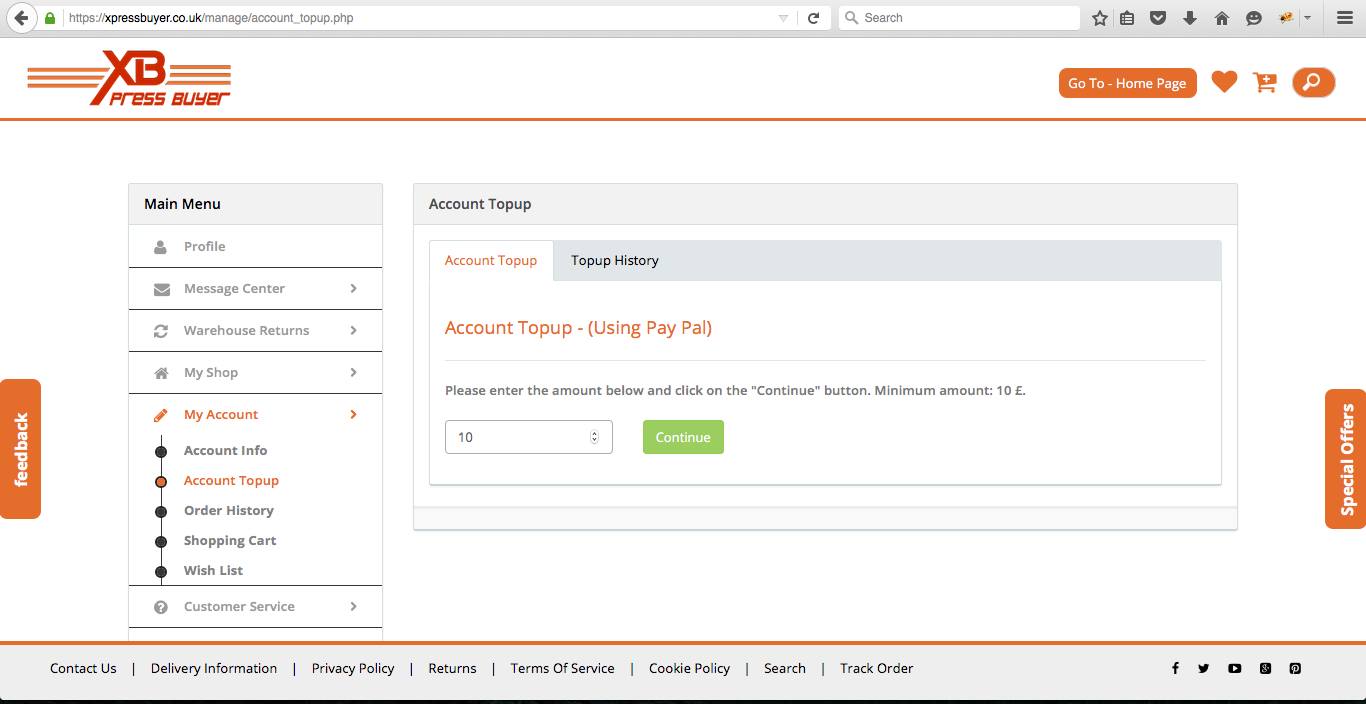Select the Account Topup tab
The width and height of the screenshot is (1366, 704).
coord(490,261)
